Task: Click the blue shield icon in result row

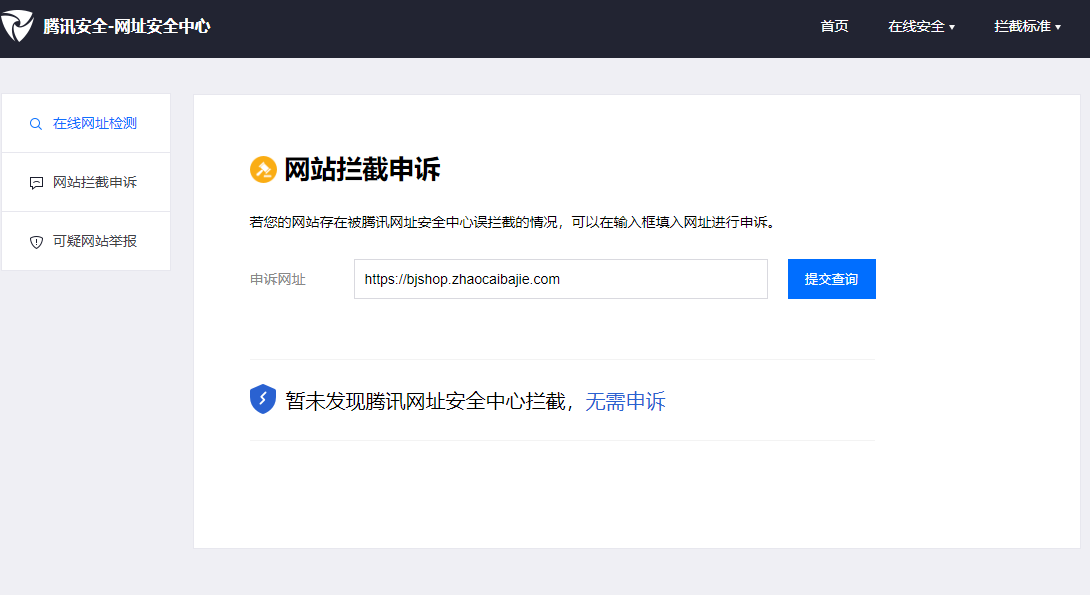Action: [263, 399]
